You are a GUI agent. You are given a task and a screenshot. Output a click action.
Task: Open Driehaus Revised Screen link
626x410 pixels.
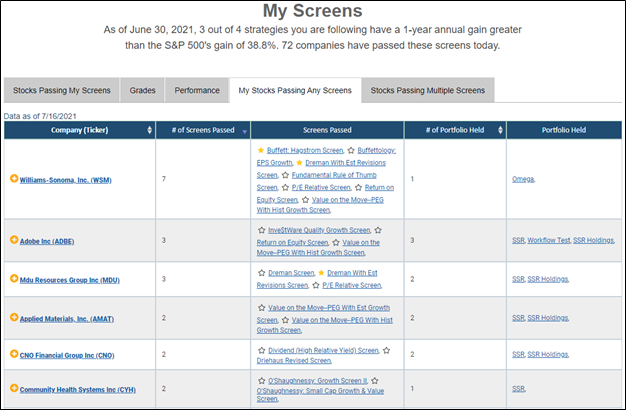(x=294, y=360)
